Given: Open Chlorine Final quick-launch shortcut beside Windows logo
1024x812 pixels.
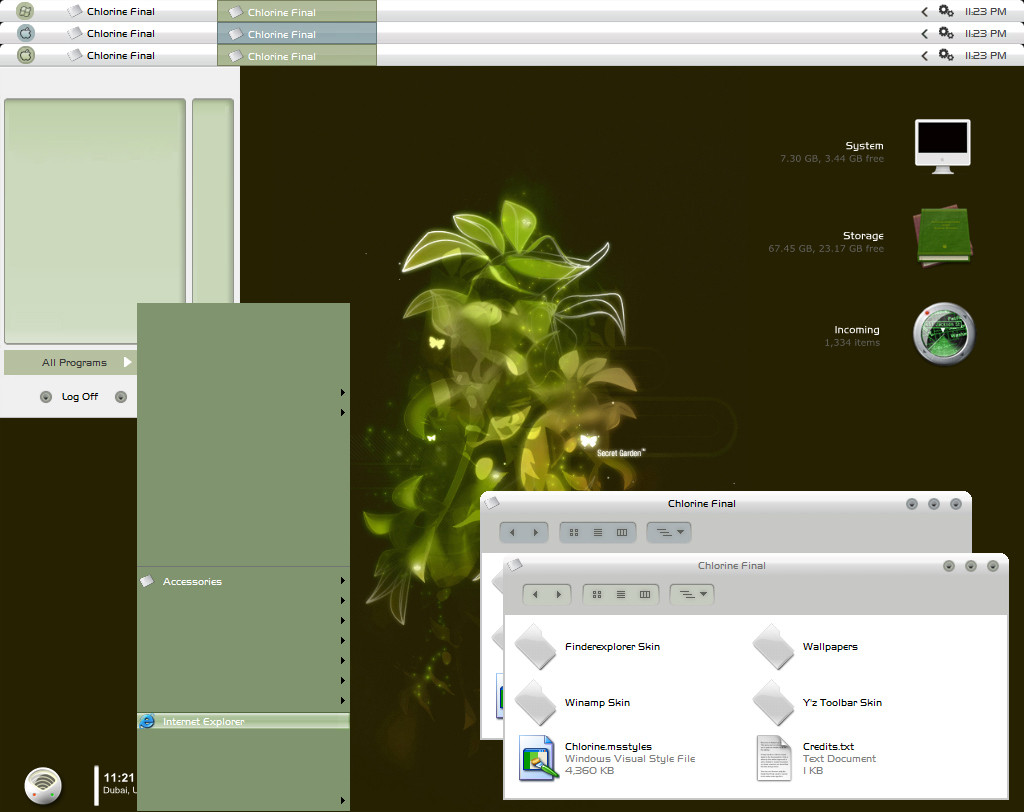Looking at the screenshot, I should [x=111, y=12].
